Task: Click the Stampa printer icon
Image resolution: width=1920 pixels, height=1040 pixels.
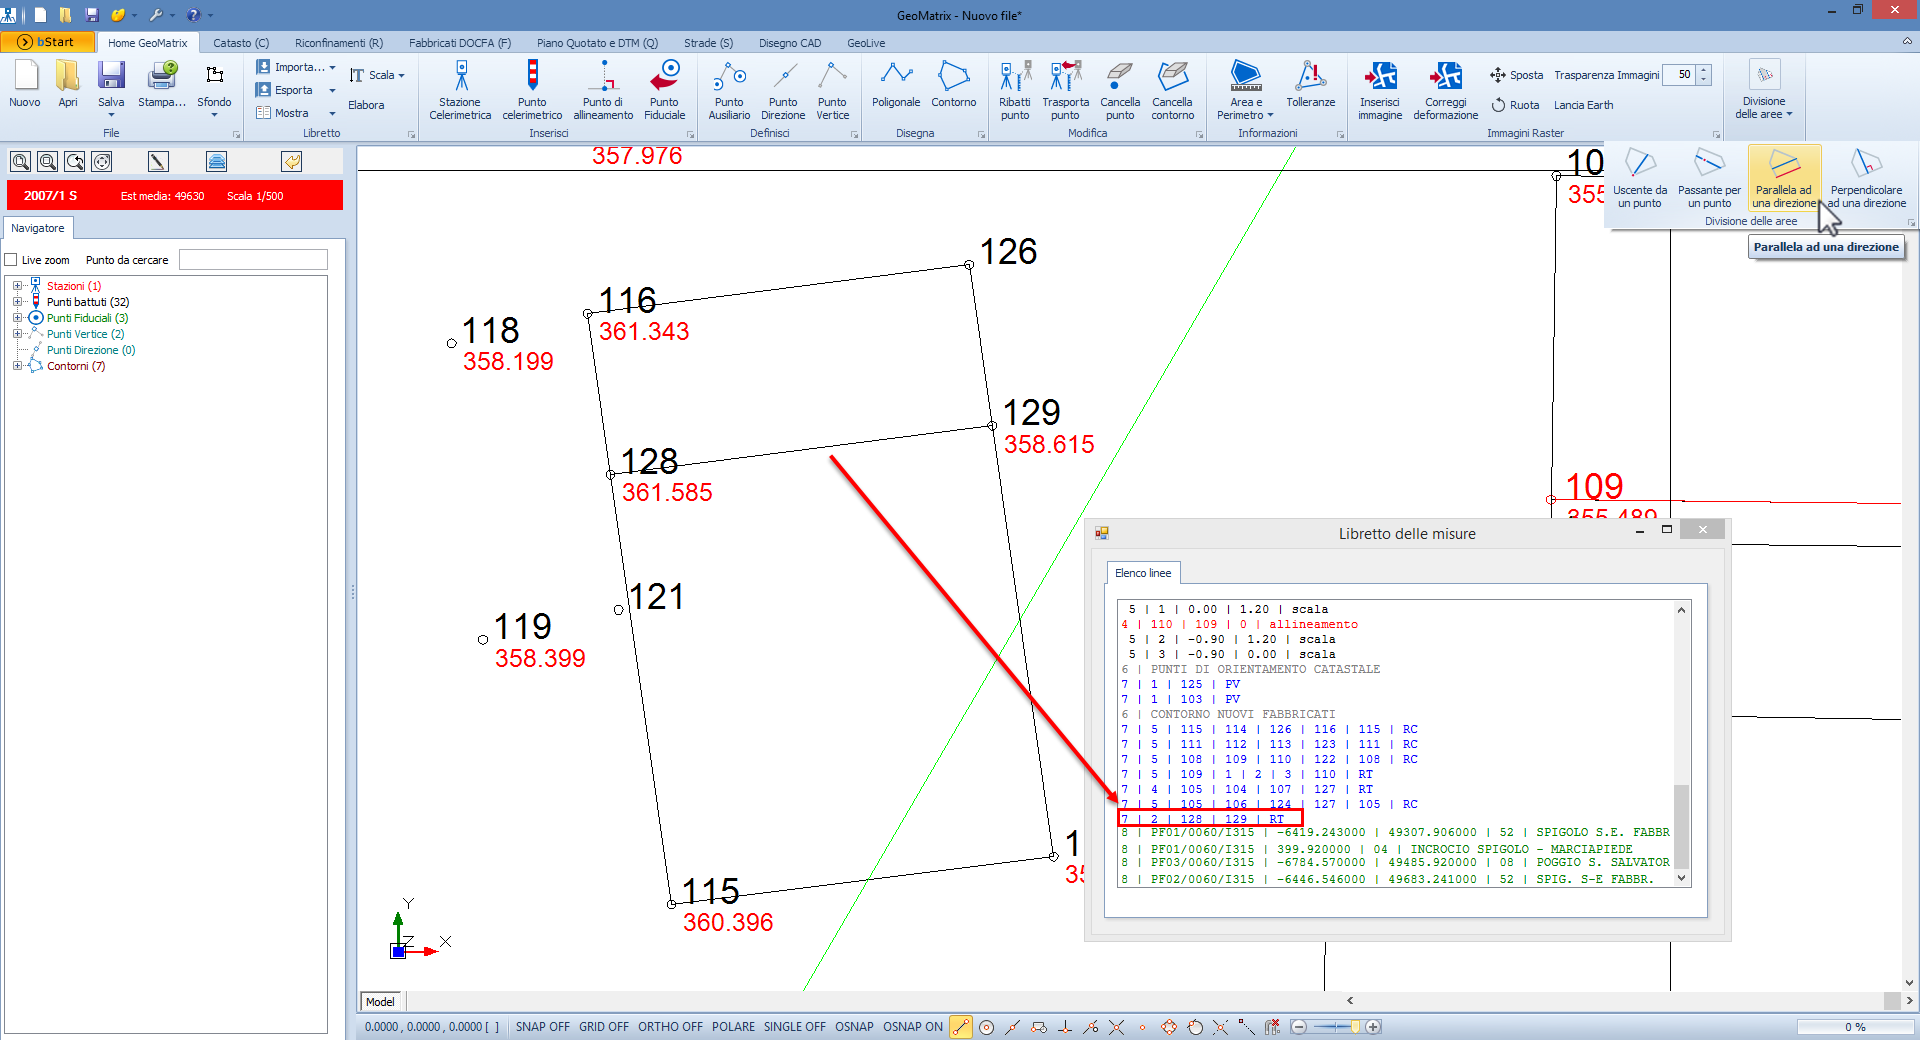Action: [162, 83]
